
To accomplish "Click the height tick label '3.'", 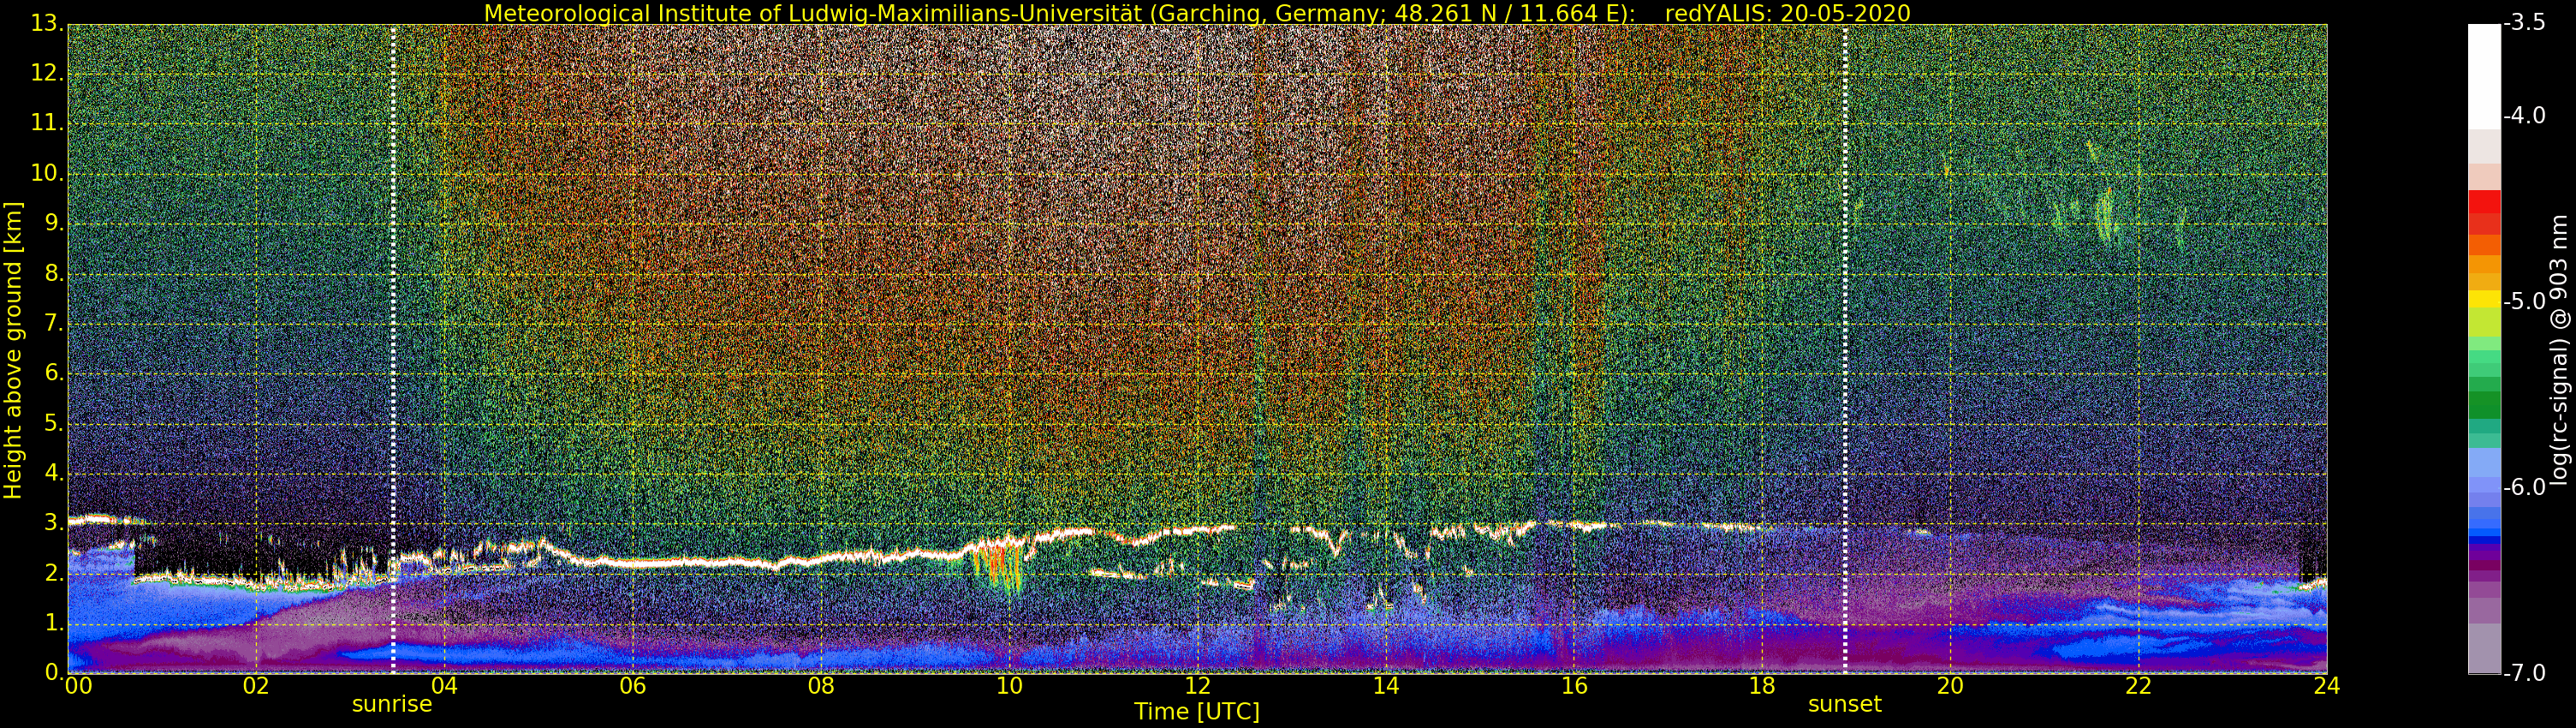I will pyautogui.click(x=53, y=523).
